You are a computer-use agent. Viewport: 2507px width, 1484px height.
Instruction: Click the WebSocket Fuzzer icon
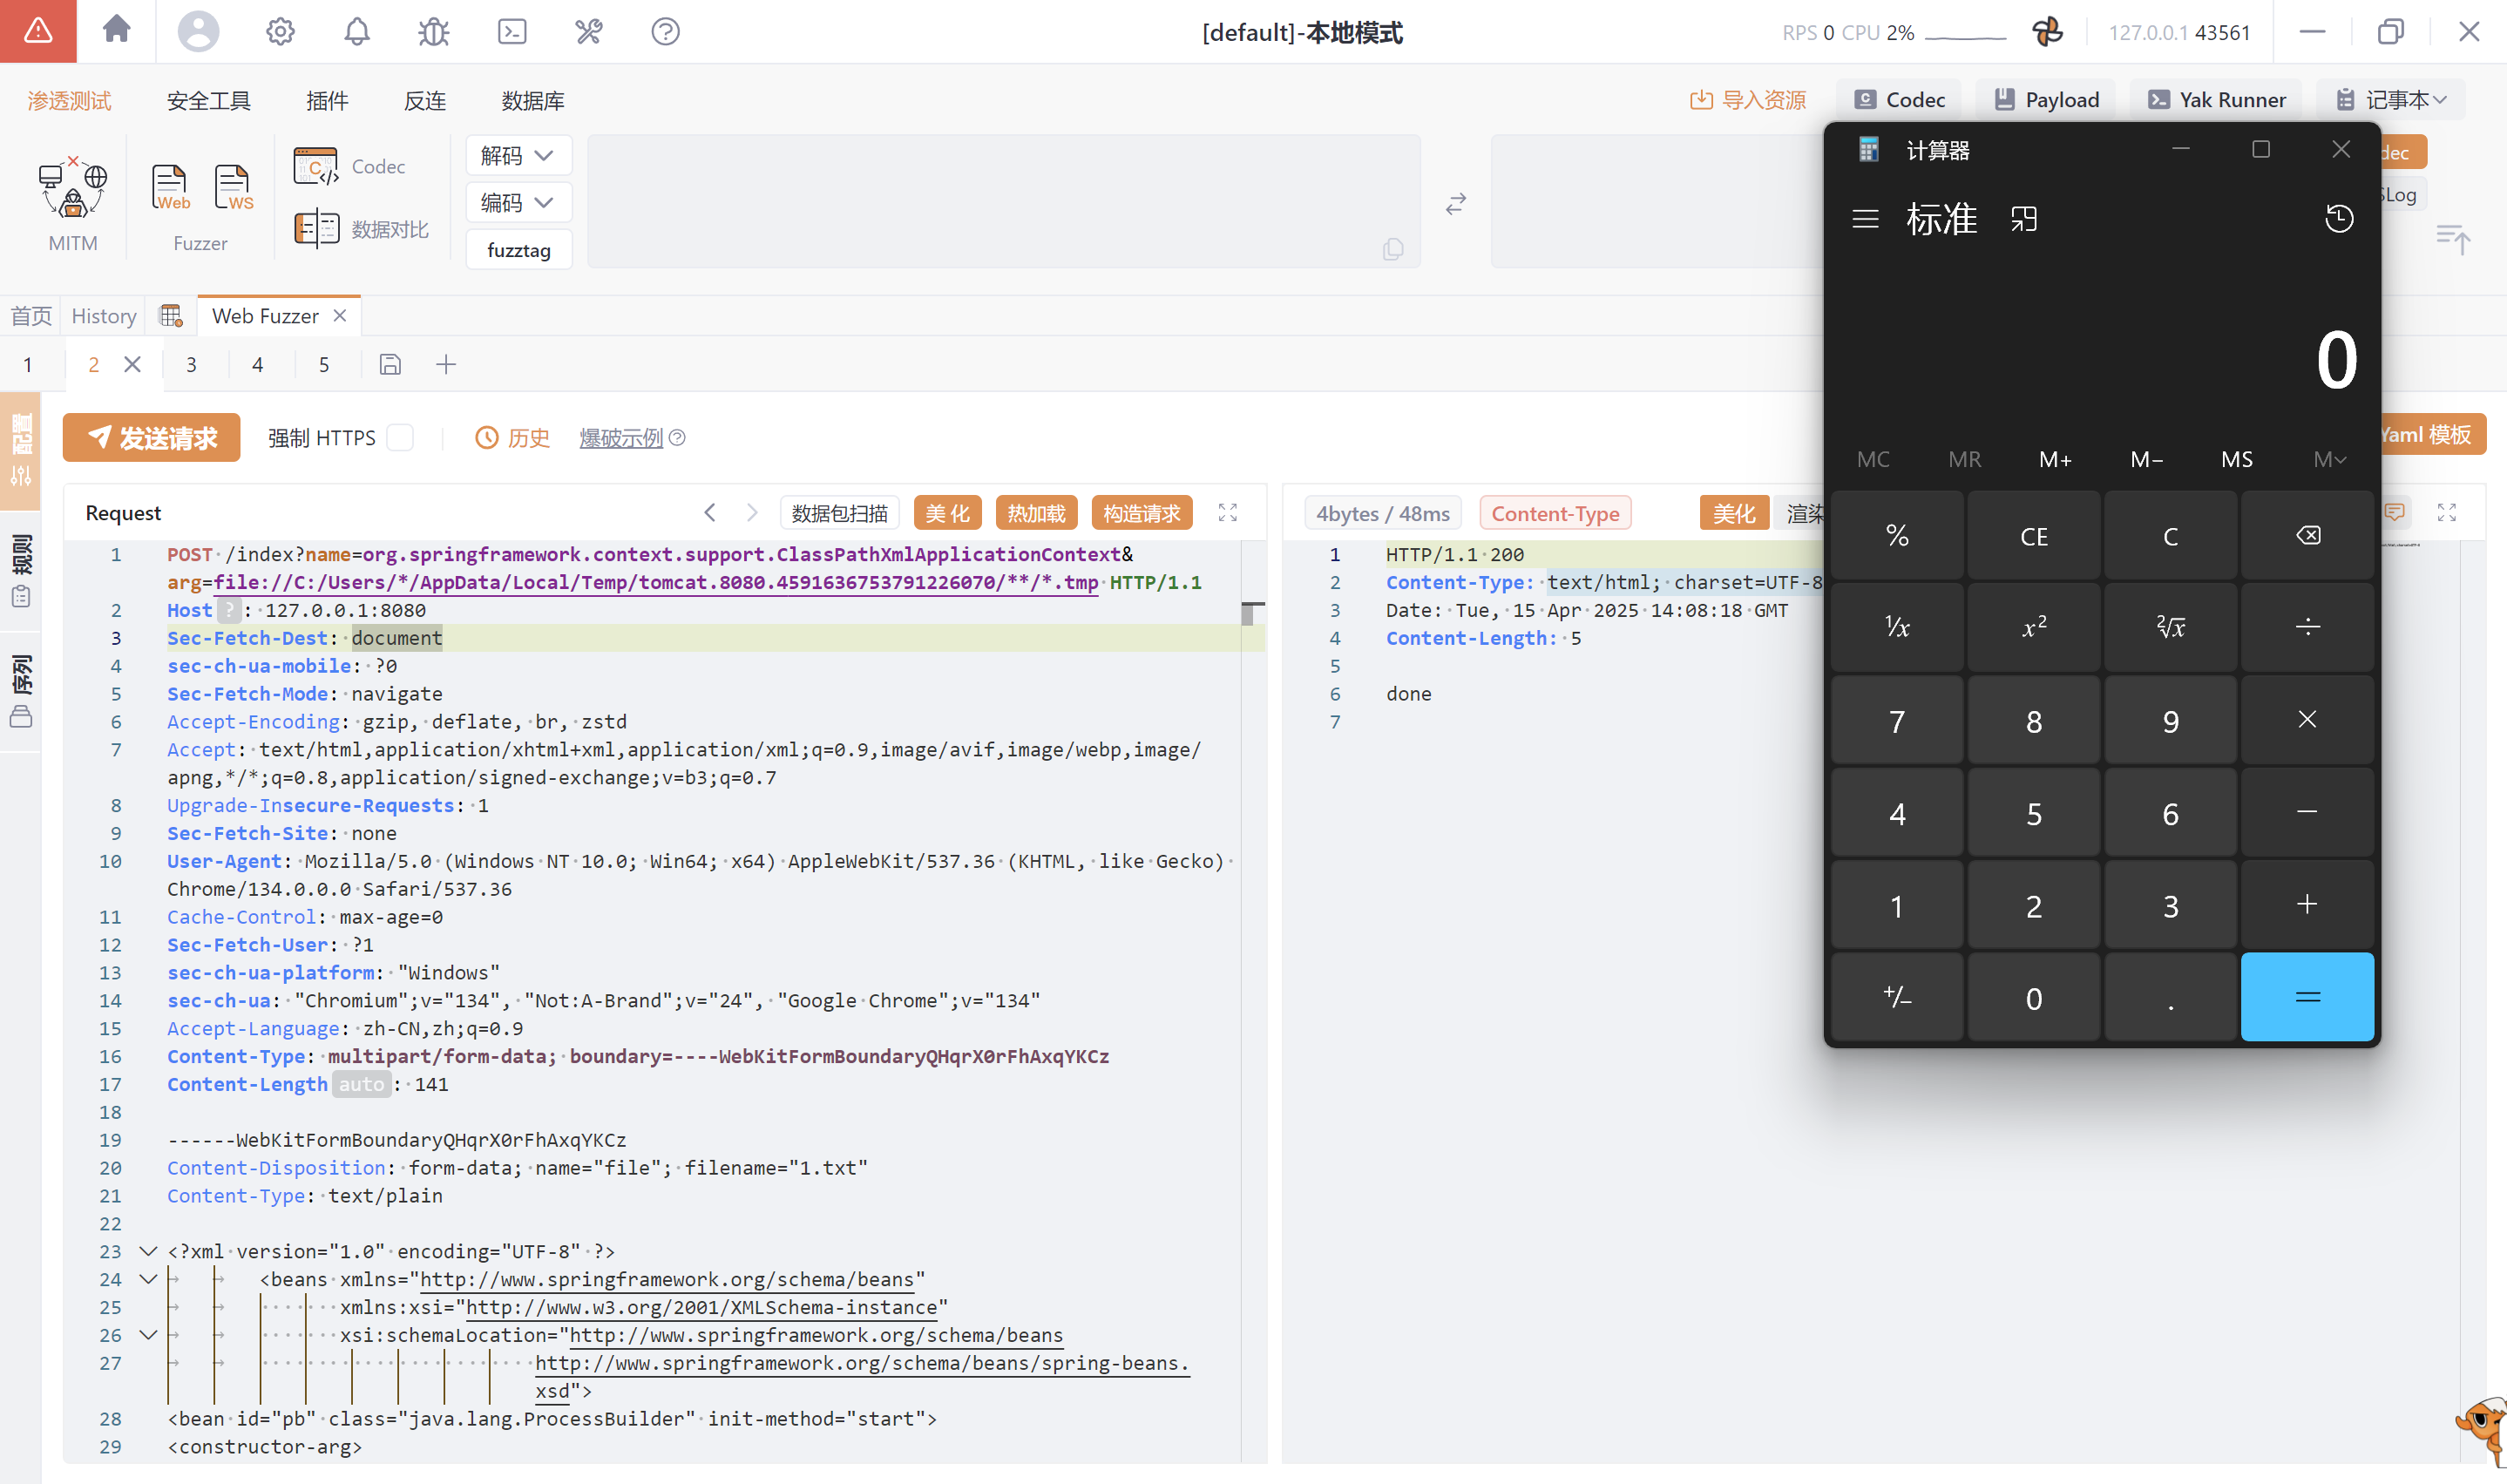(233, 188)
